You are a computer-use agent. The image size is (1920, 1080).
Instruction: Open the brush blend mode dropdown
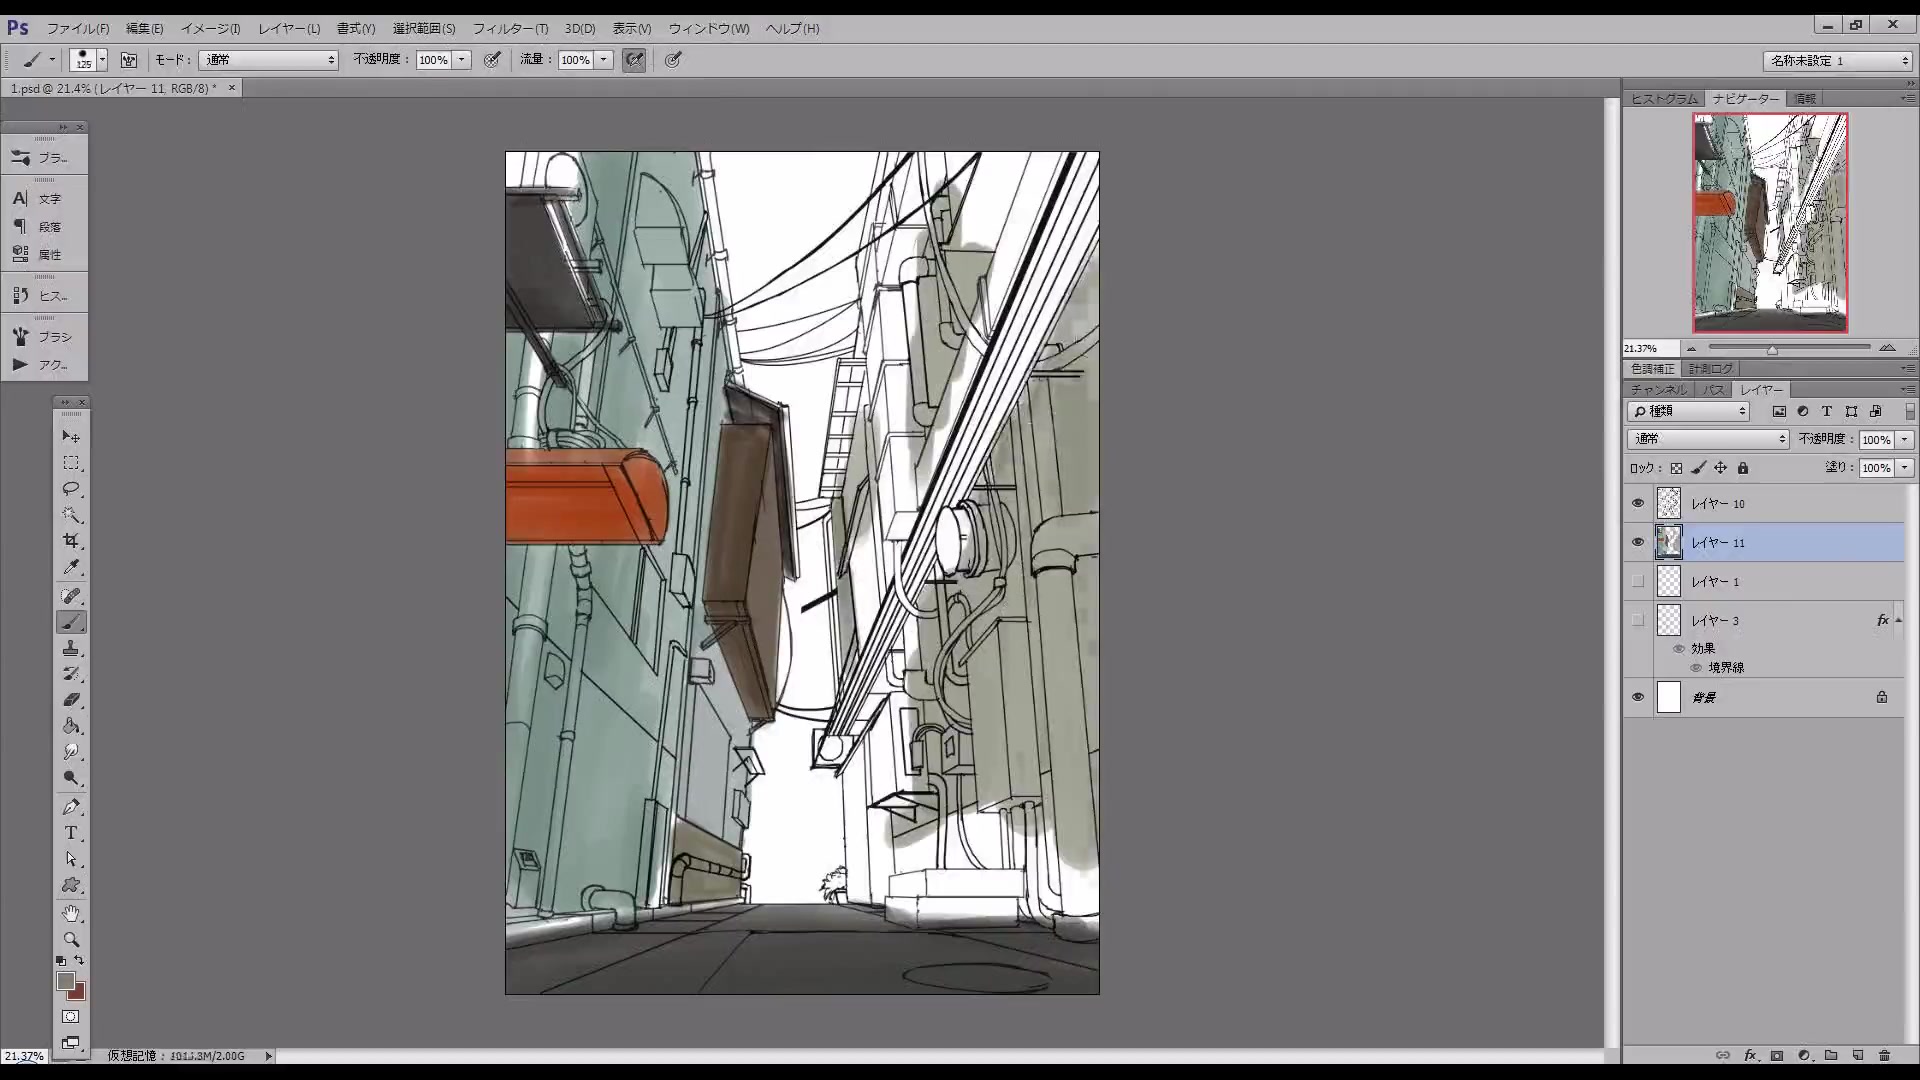269,60
